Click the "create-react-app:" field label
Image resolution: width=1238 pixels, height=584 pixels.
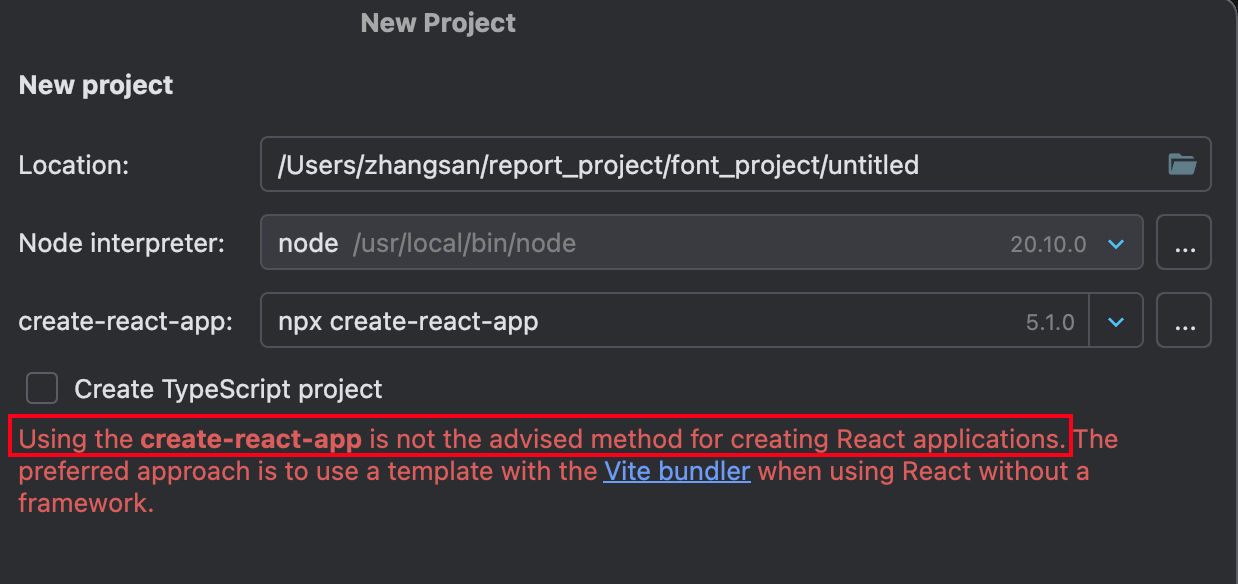[x=126, y=322]
